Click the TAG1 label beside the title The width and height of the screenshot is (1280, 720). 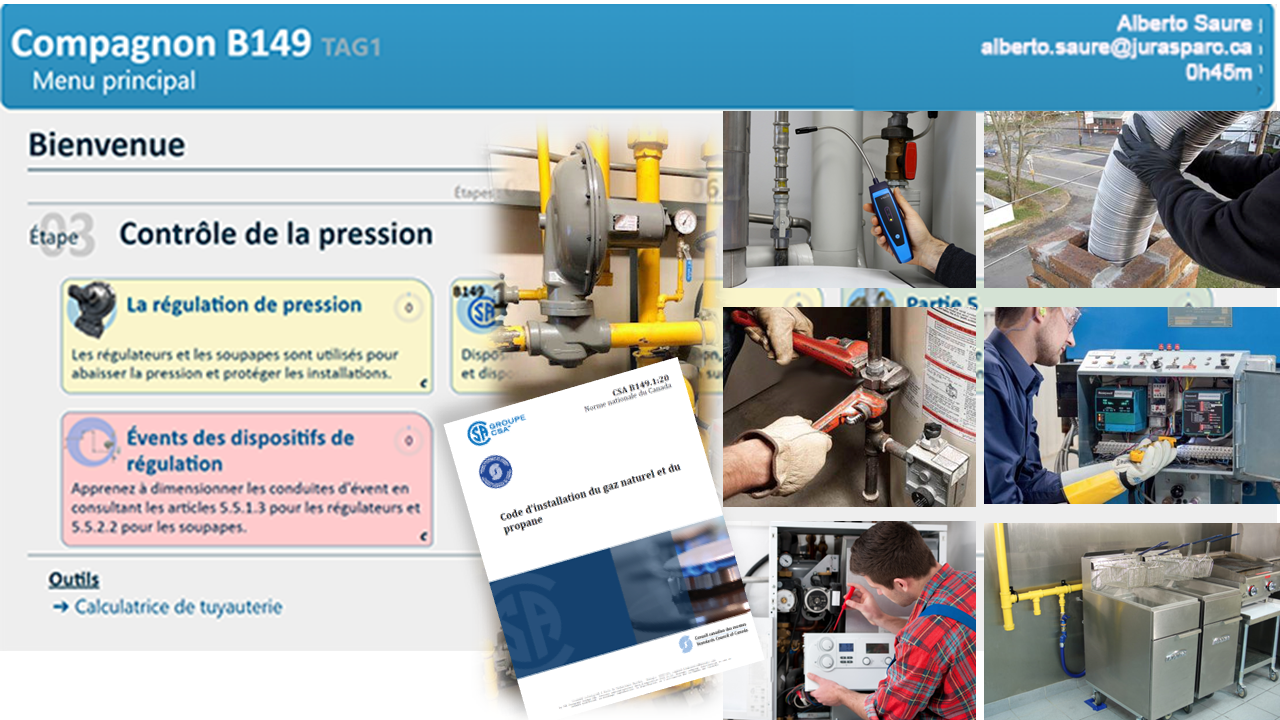click(351, 47)
